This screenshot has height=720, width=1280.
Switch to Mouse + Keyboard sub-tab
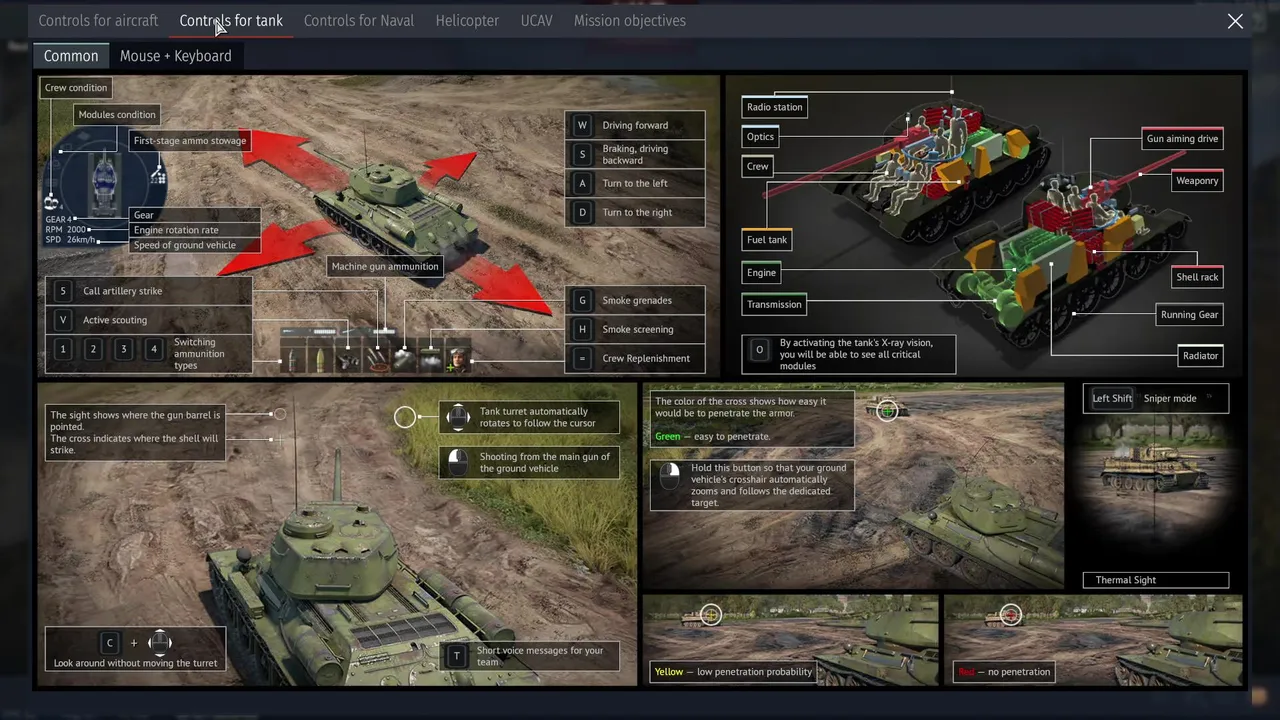175,56
